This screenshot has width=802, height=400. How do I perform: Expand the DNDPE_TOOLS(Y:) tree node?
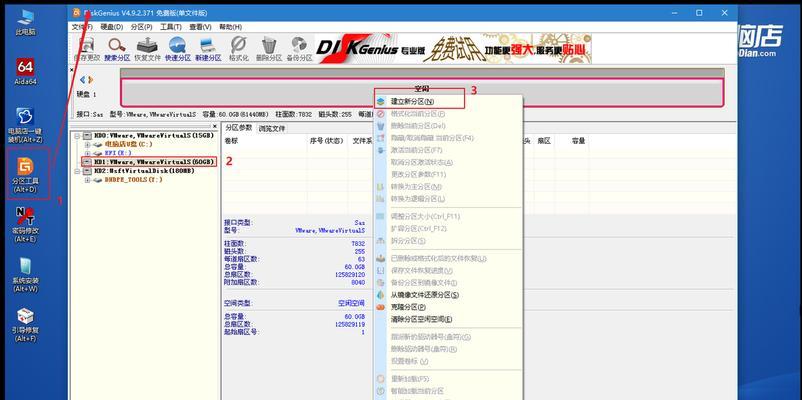point(87,180)
